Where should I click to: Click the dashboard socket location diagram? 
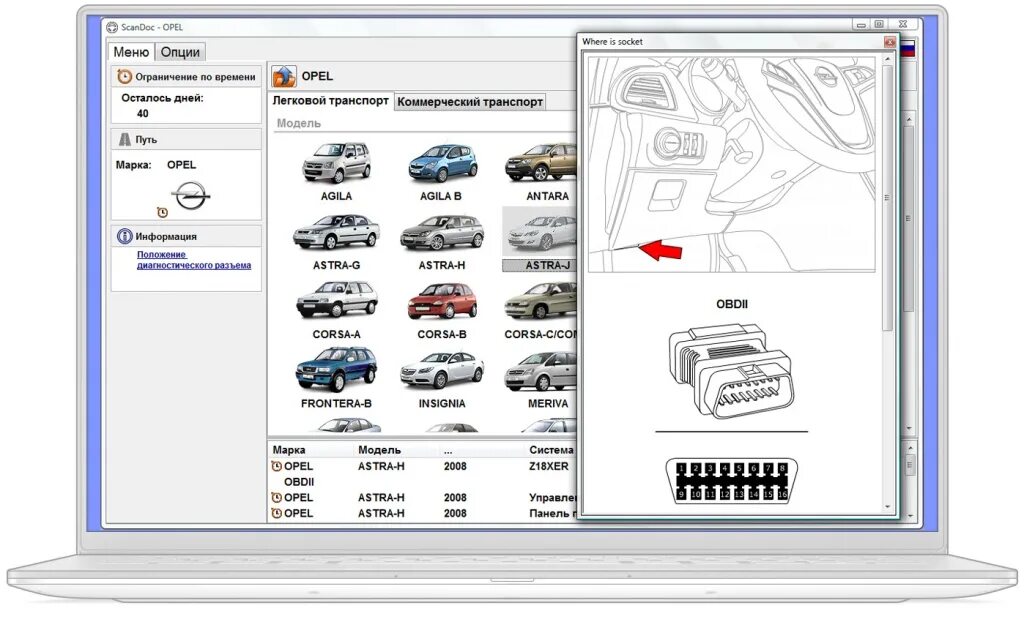[x=731, y=164]
